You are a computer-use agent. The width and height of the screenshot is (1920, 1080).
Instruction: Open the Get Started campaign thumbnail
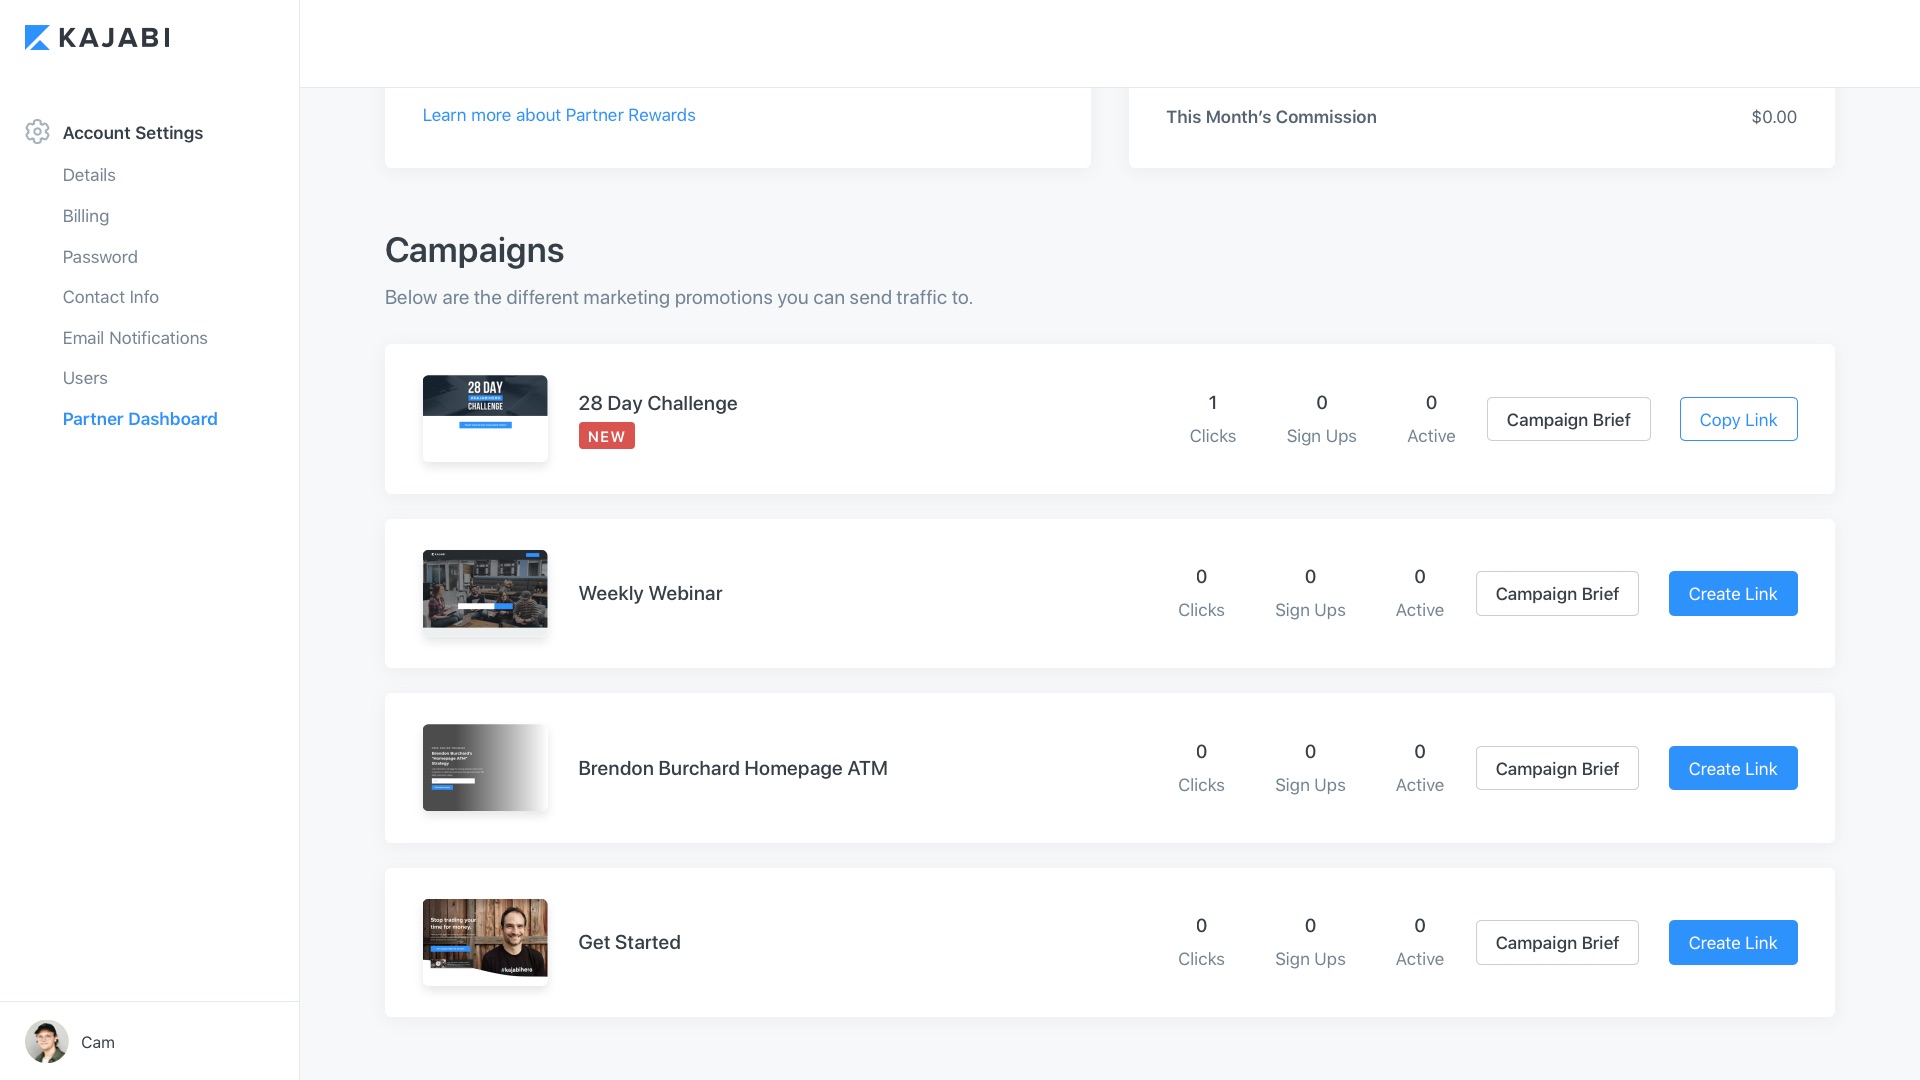(x=485, y=941)
